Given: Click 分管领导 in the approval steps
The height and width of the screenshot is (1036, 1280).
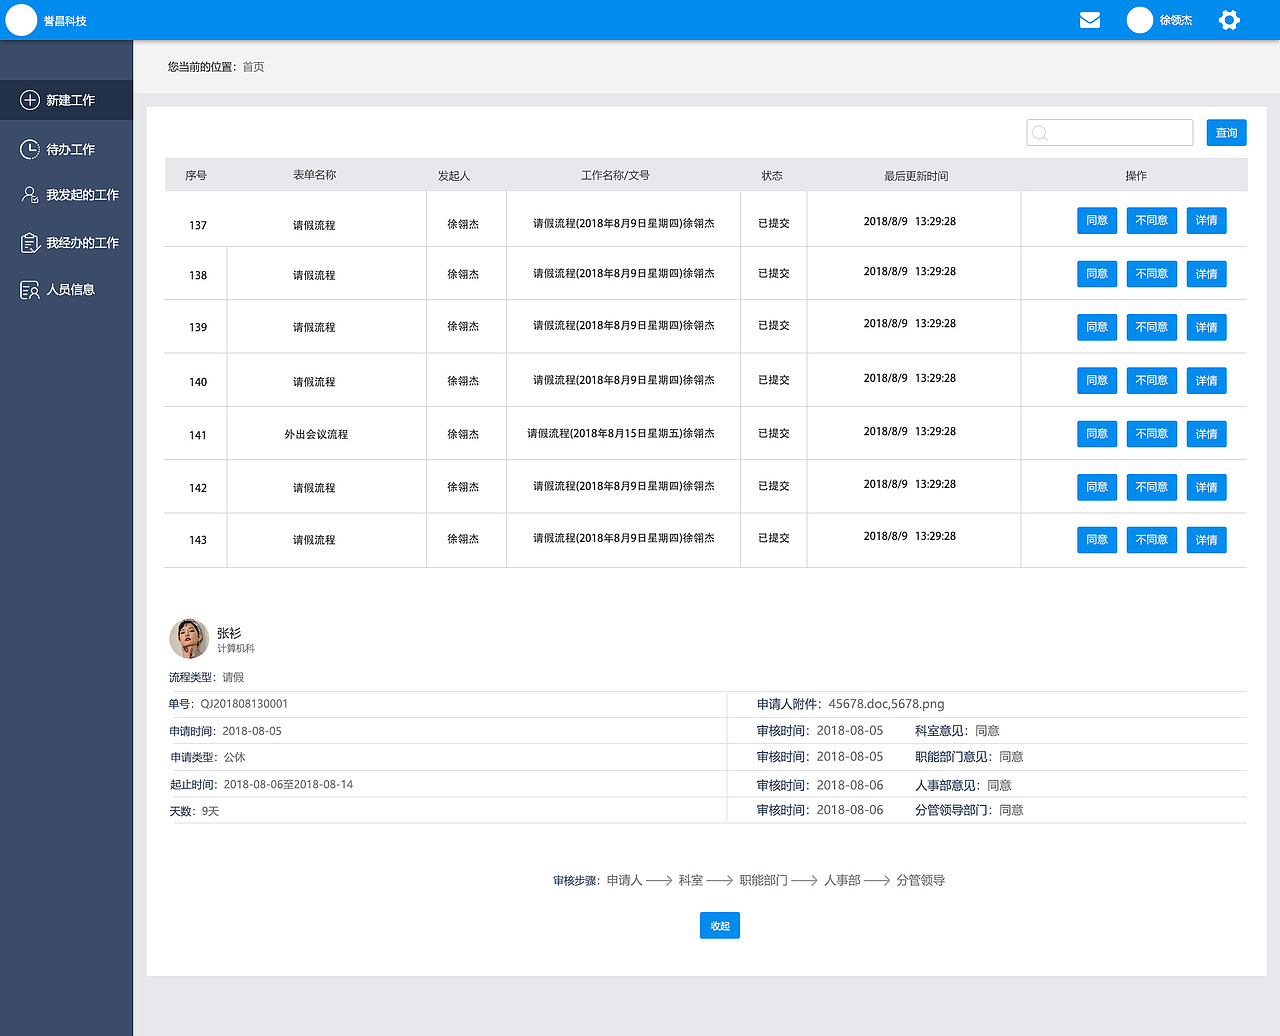Looking at the screenshot, I should [920, 880].
